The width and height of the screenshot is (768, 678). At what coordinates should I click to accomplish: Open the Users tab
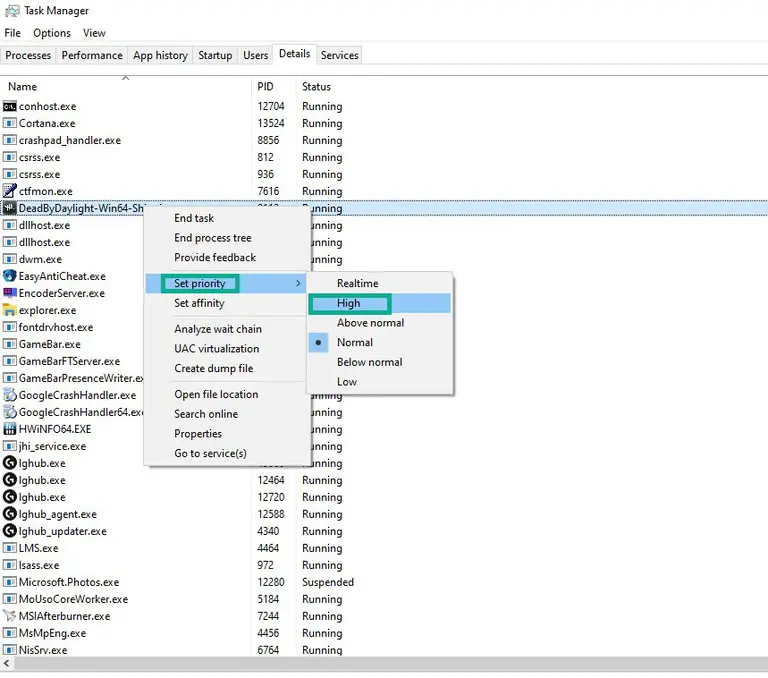tap(256, 55)
